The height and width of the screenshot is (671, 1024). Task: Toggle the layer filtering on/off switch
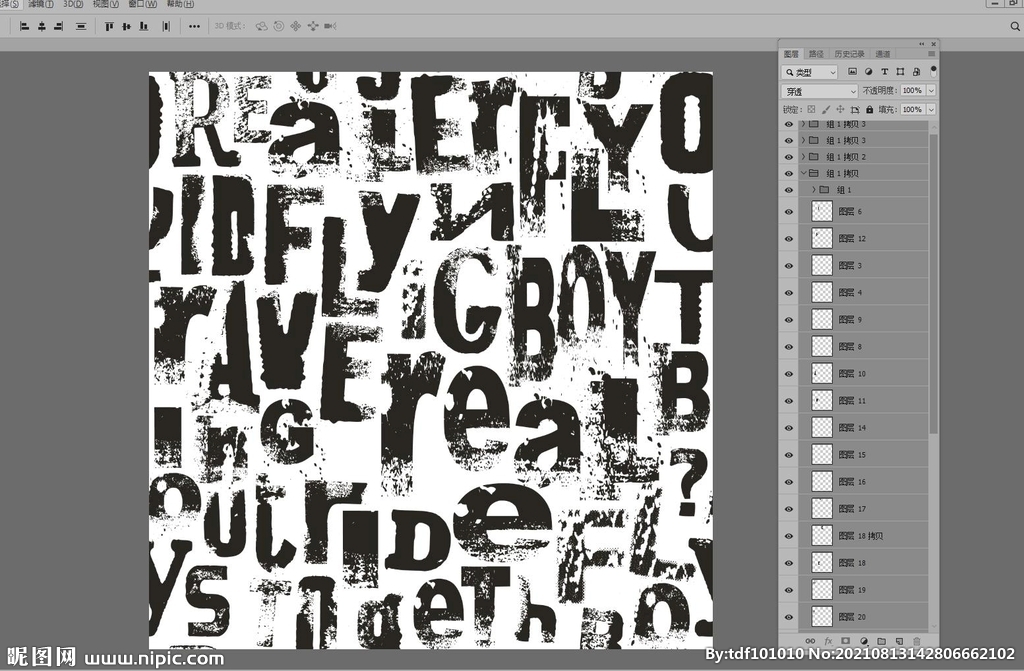[933, 71]
